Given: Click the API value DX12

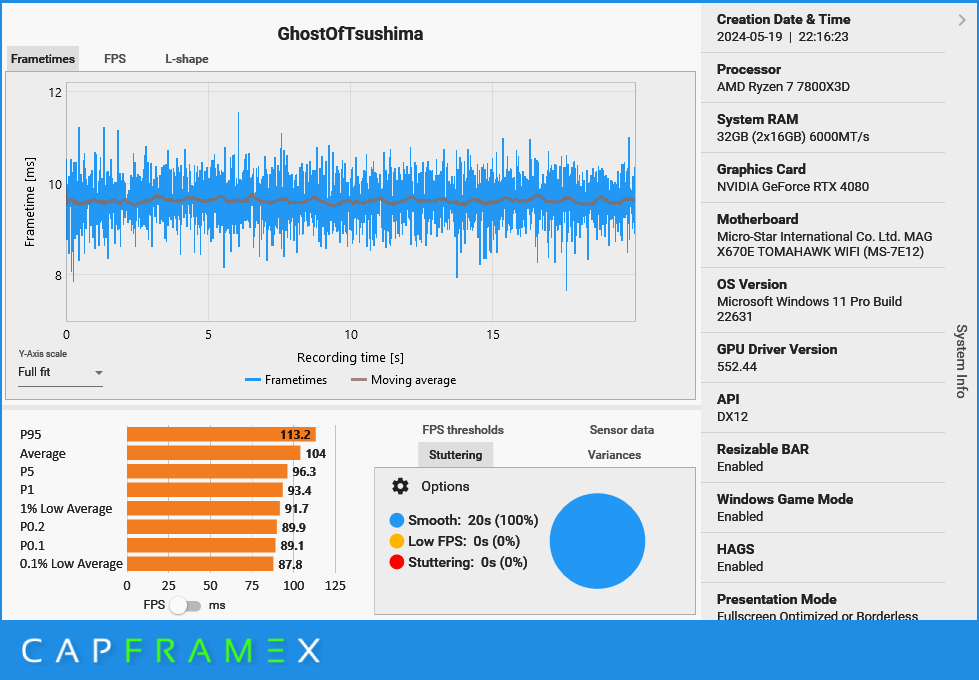Looking at the screenshot, I should pyautogui.click(x=732, y=416).
